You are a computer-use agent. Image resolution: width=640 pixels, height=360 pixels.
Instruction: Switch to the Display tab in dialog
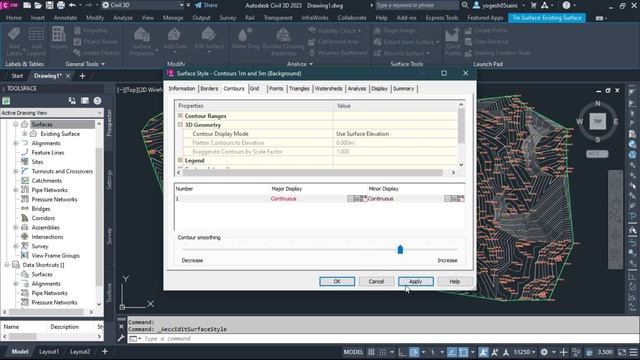[379, 89]
